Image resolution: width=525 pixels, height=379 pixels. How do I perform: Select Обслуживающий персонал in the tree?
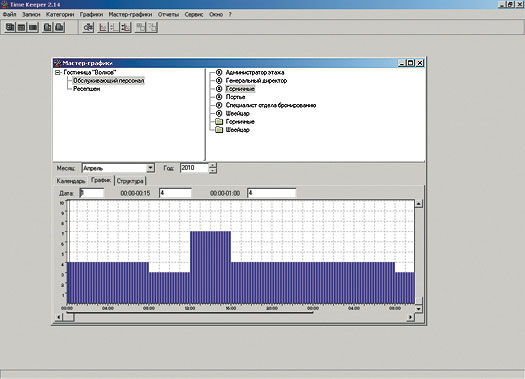pyautogui.click(x=108, y=80)
